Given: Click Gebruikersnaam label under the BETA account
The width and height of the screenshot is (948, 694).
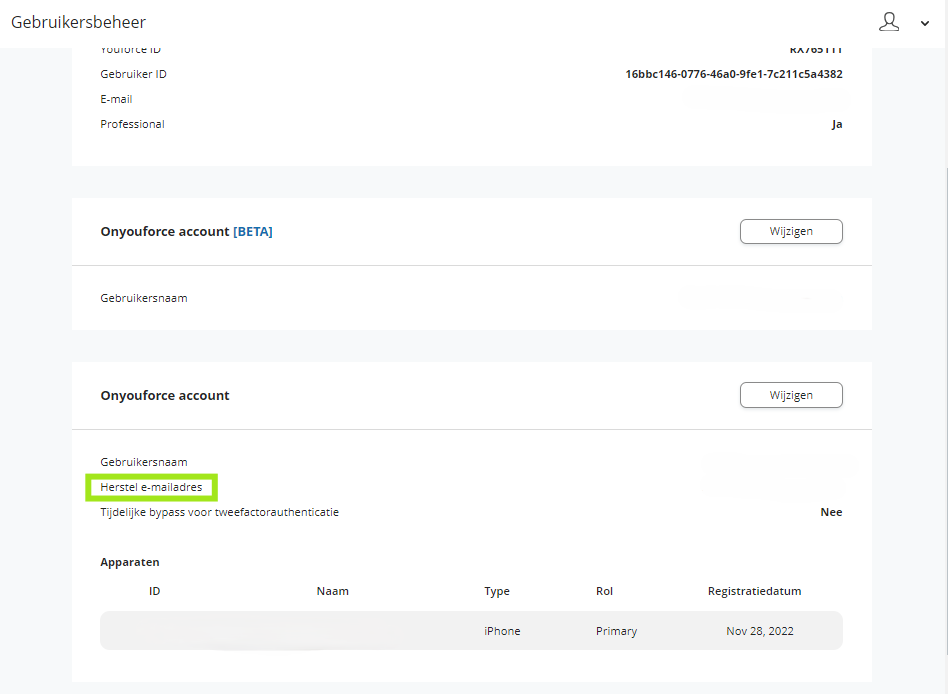Looking at the screenshot, I should tap(144, 298).
